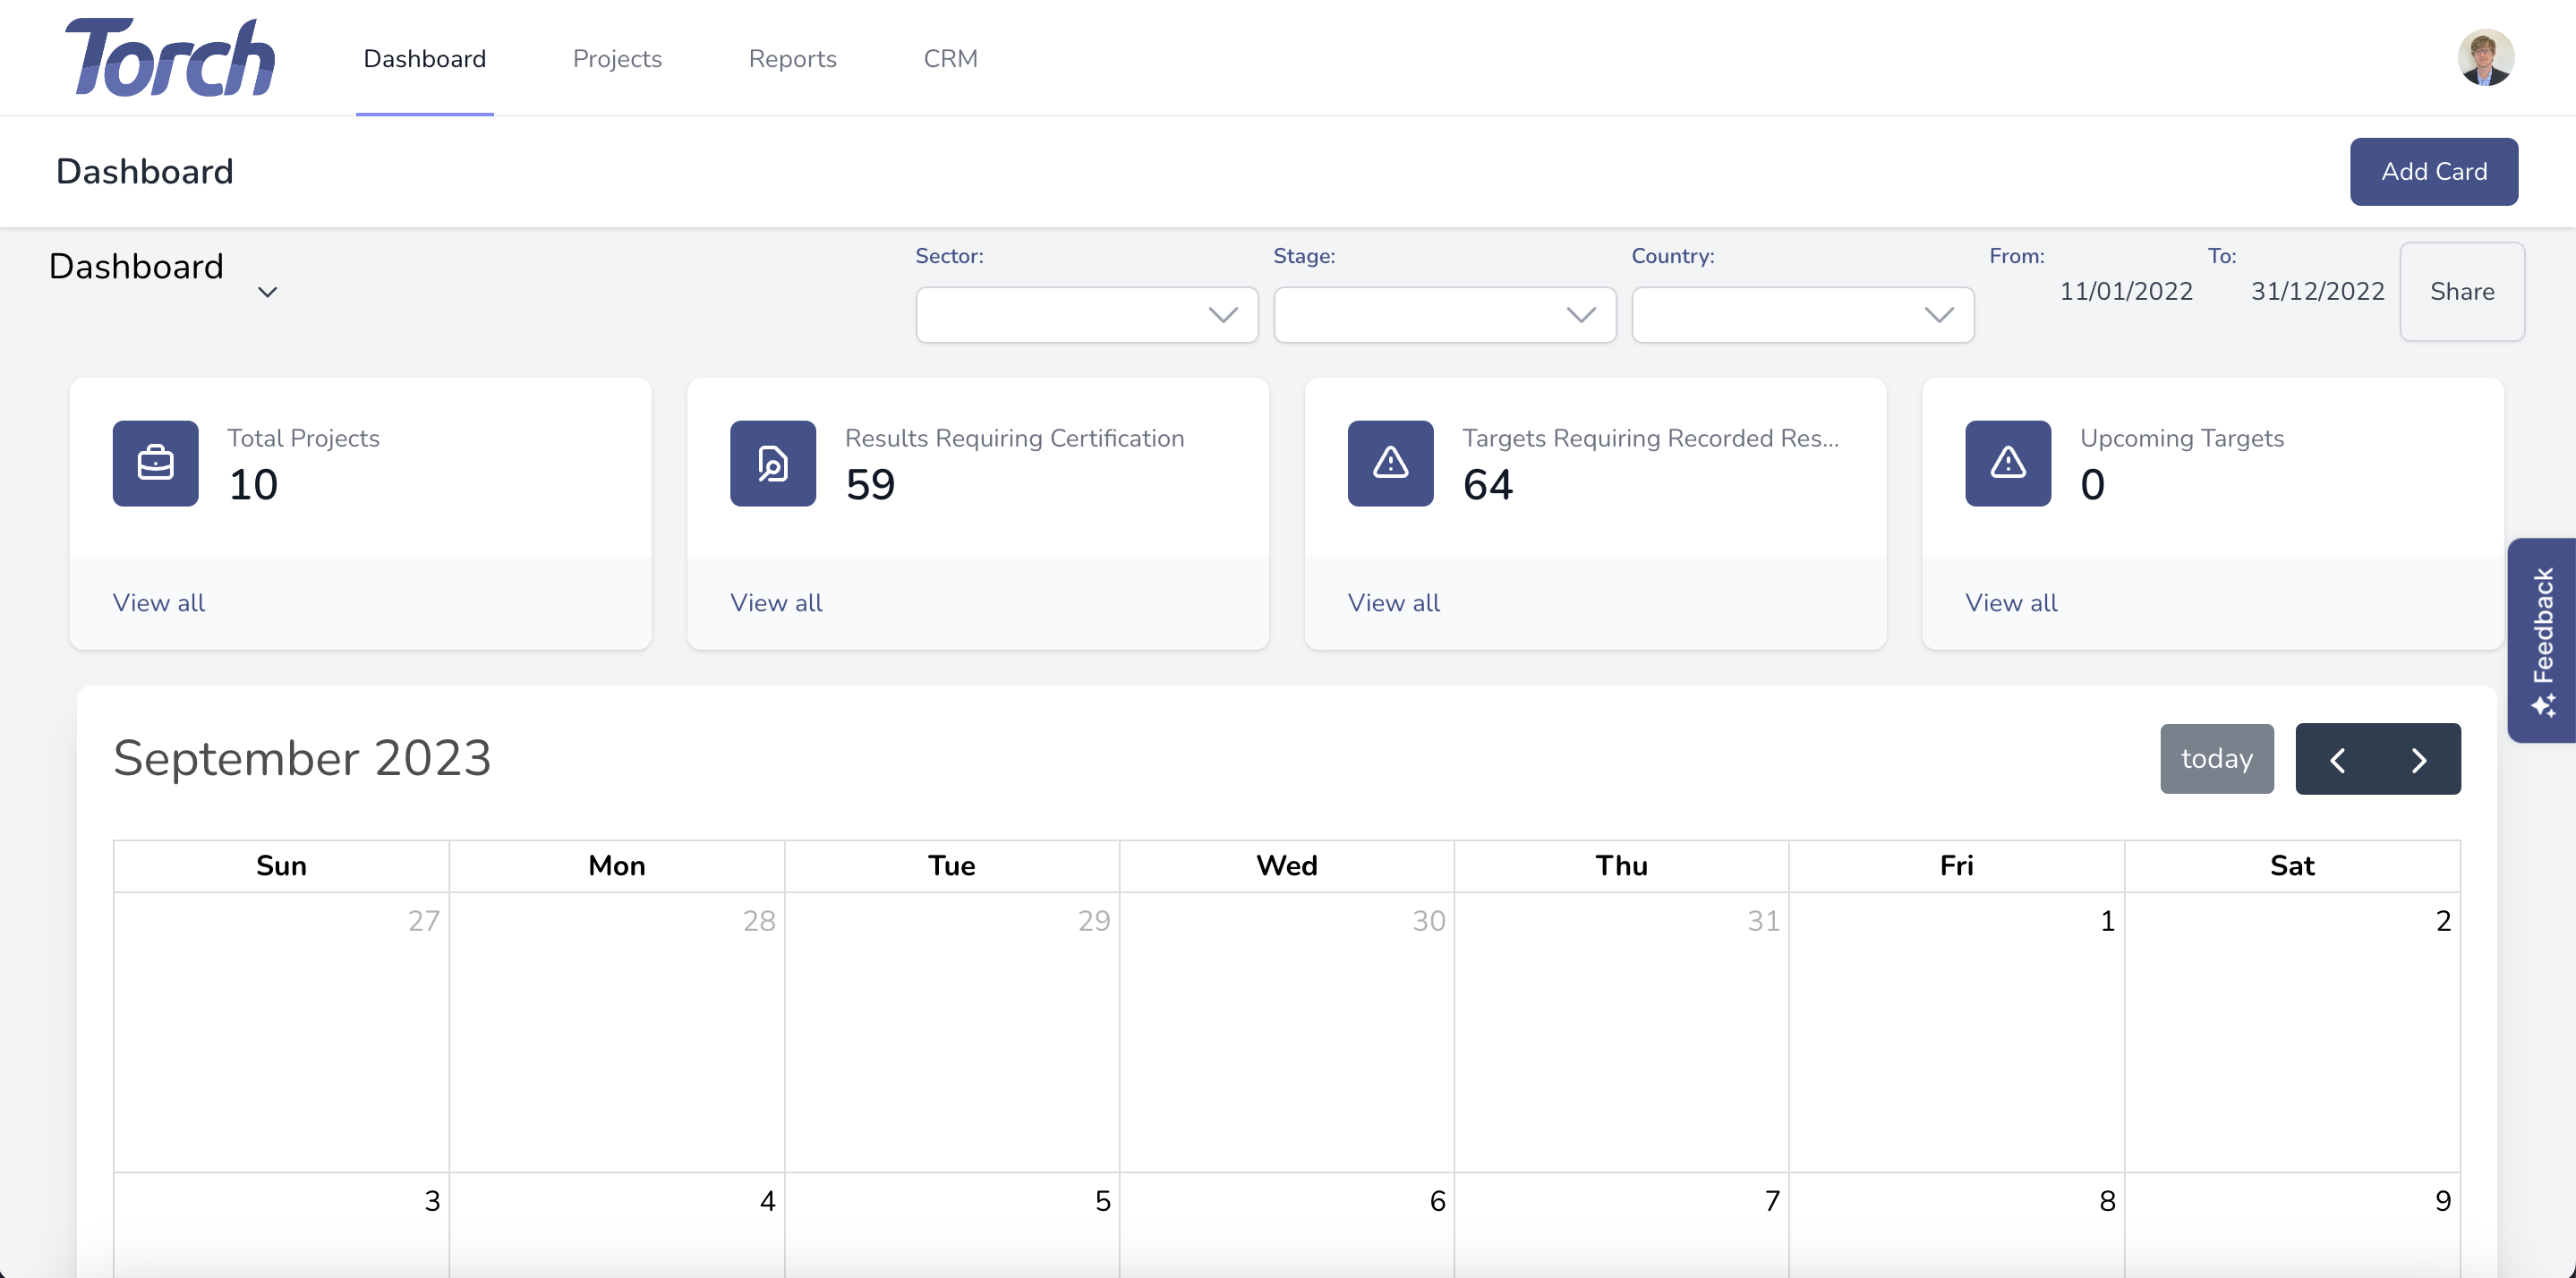Screen dimensions: 2576x1278
Task: Open the user profile avatar menu
Action: [x=2485, y=58]
